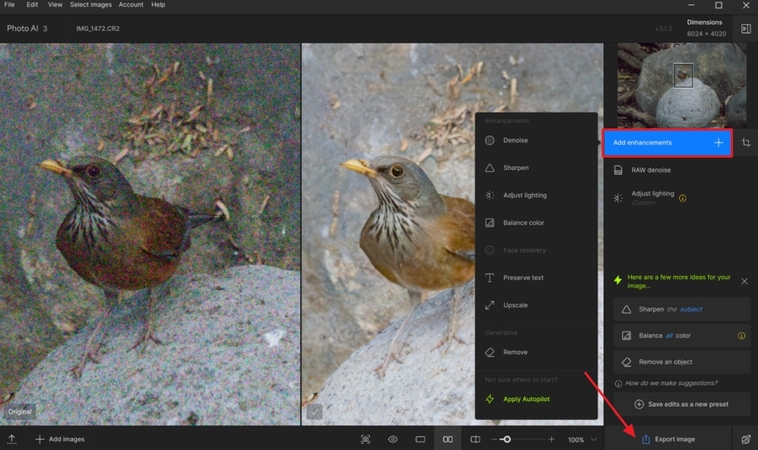Dismiss the suggestions panel with the X
The height and width of the screenshot is (450, 758).
pos(744,281)
